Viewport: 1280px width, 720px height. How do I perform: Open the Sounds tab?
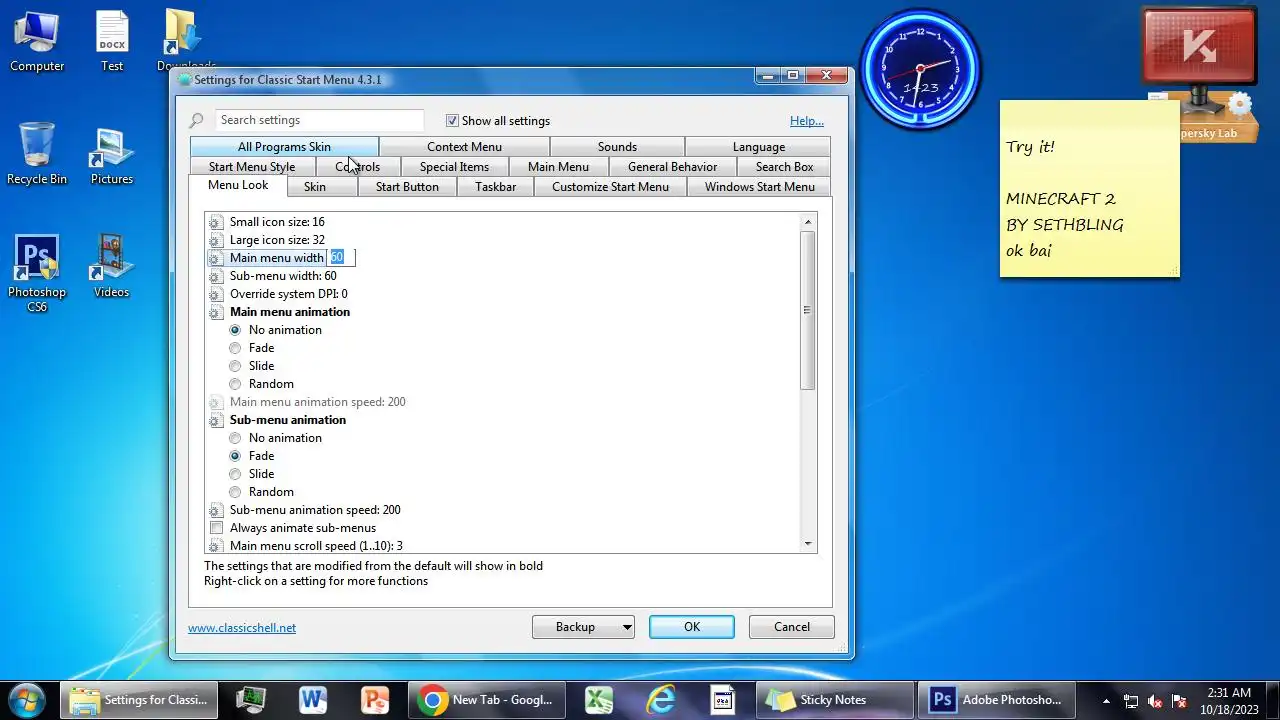tap(617, 147)
